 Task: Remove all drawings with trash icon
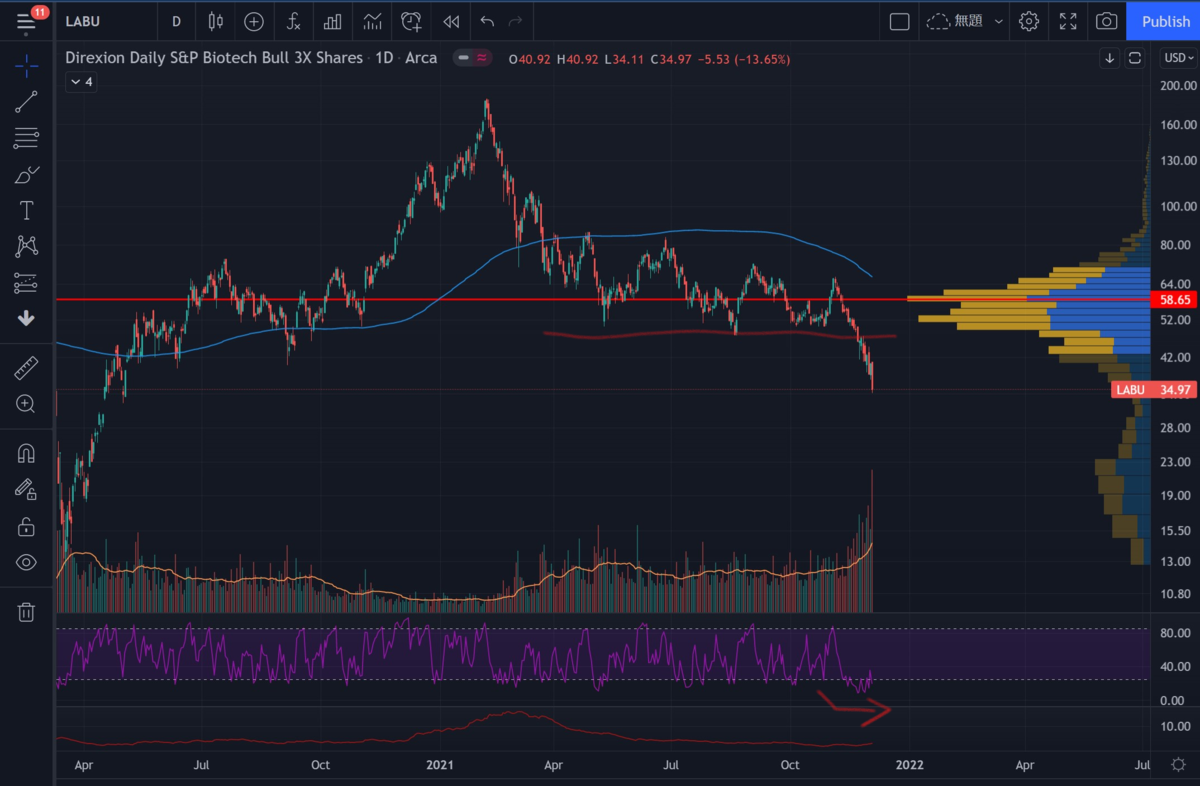[26, 611]
